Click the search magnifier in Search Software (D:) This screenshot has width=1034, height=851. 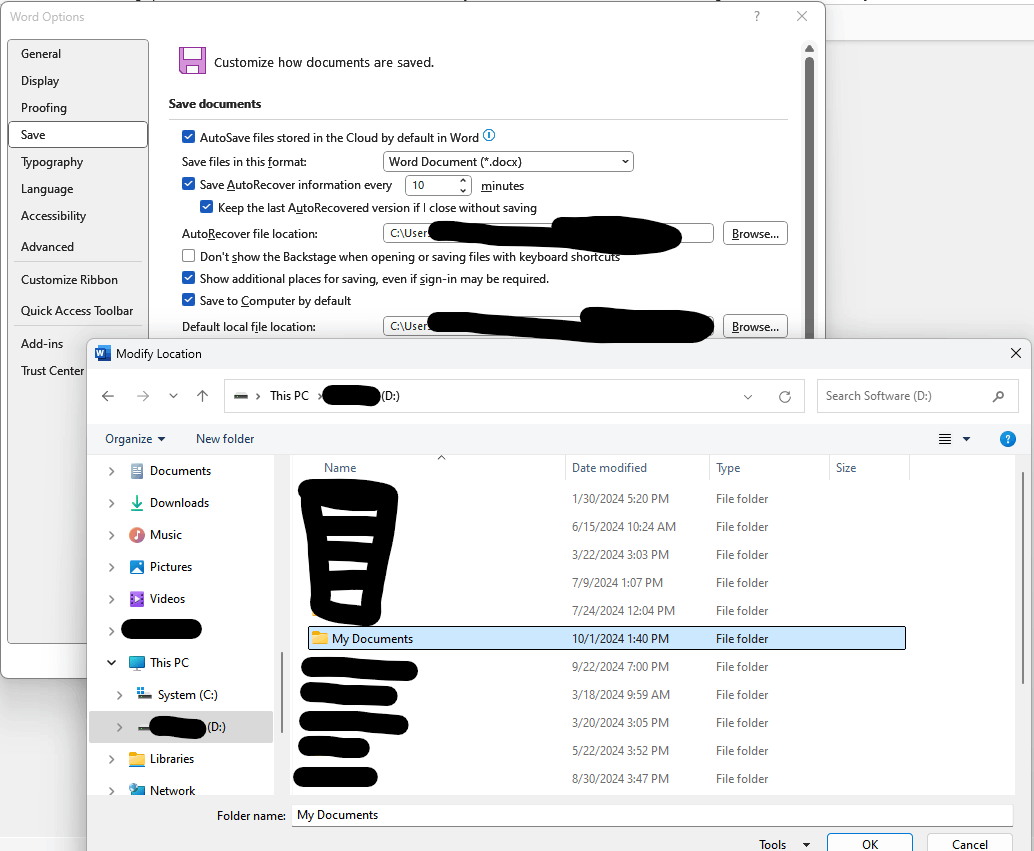coord(997,395)
